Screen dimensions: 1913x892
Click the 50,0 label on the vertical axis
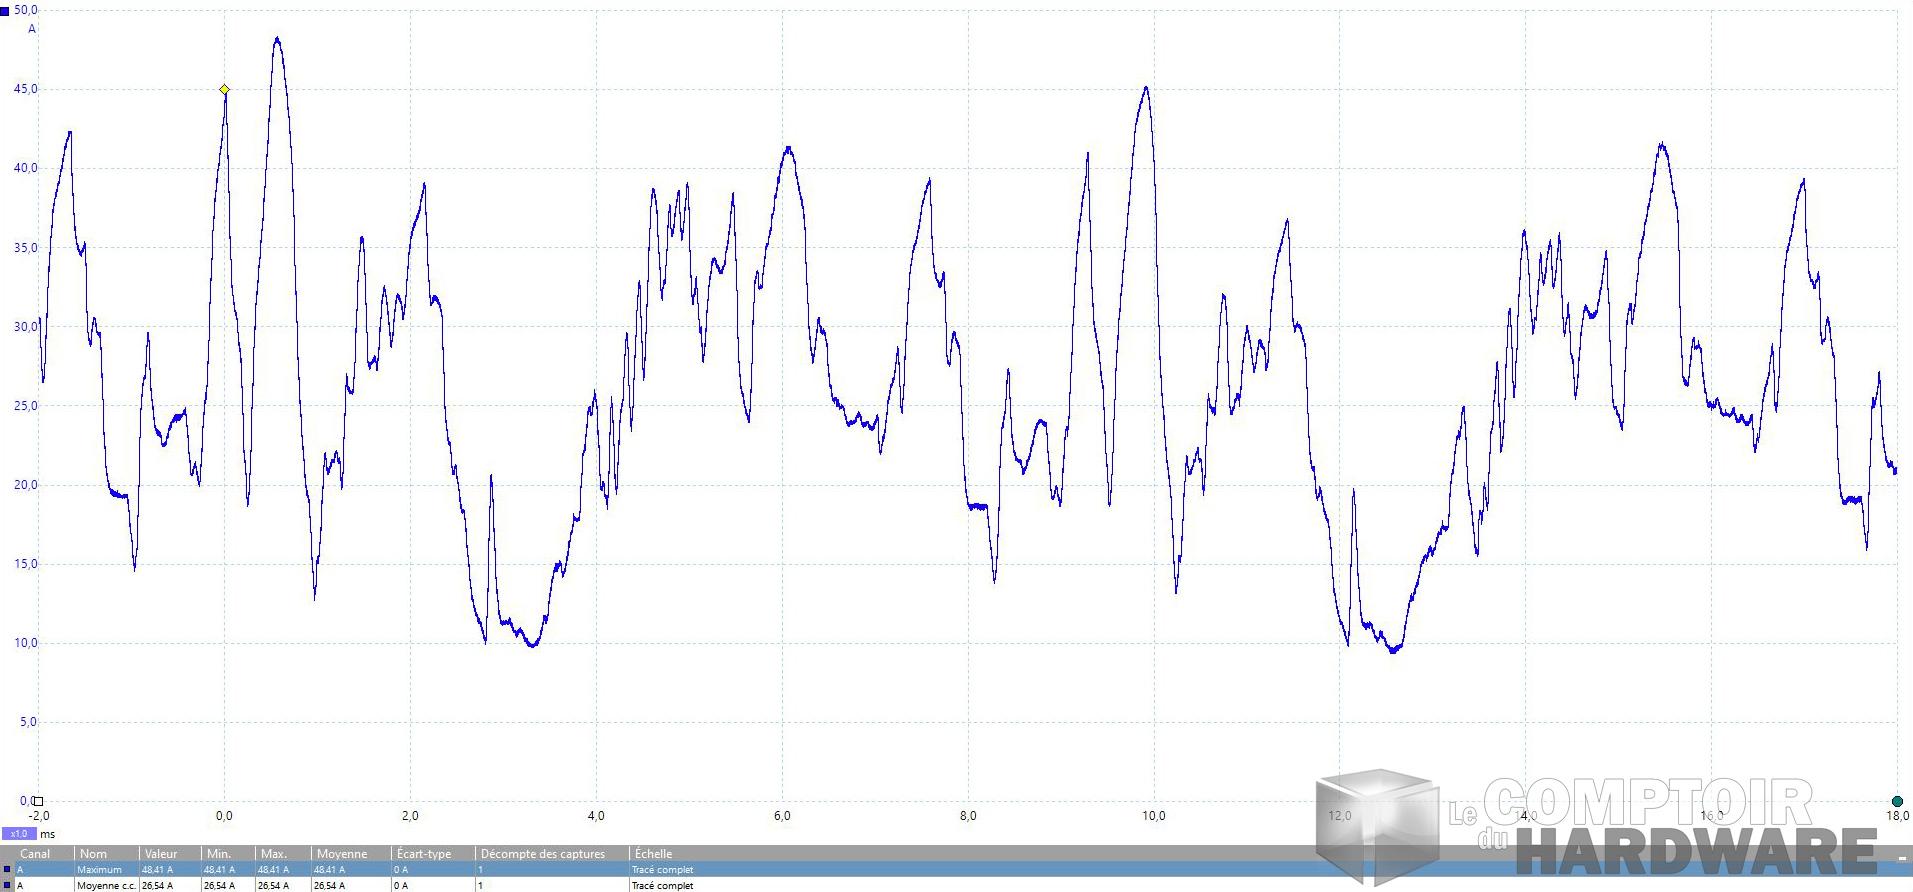click(x=26, y=10)
